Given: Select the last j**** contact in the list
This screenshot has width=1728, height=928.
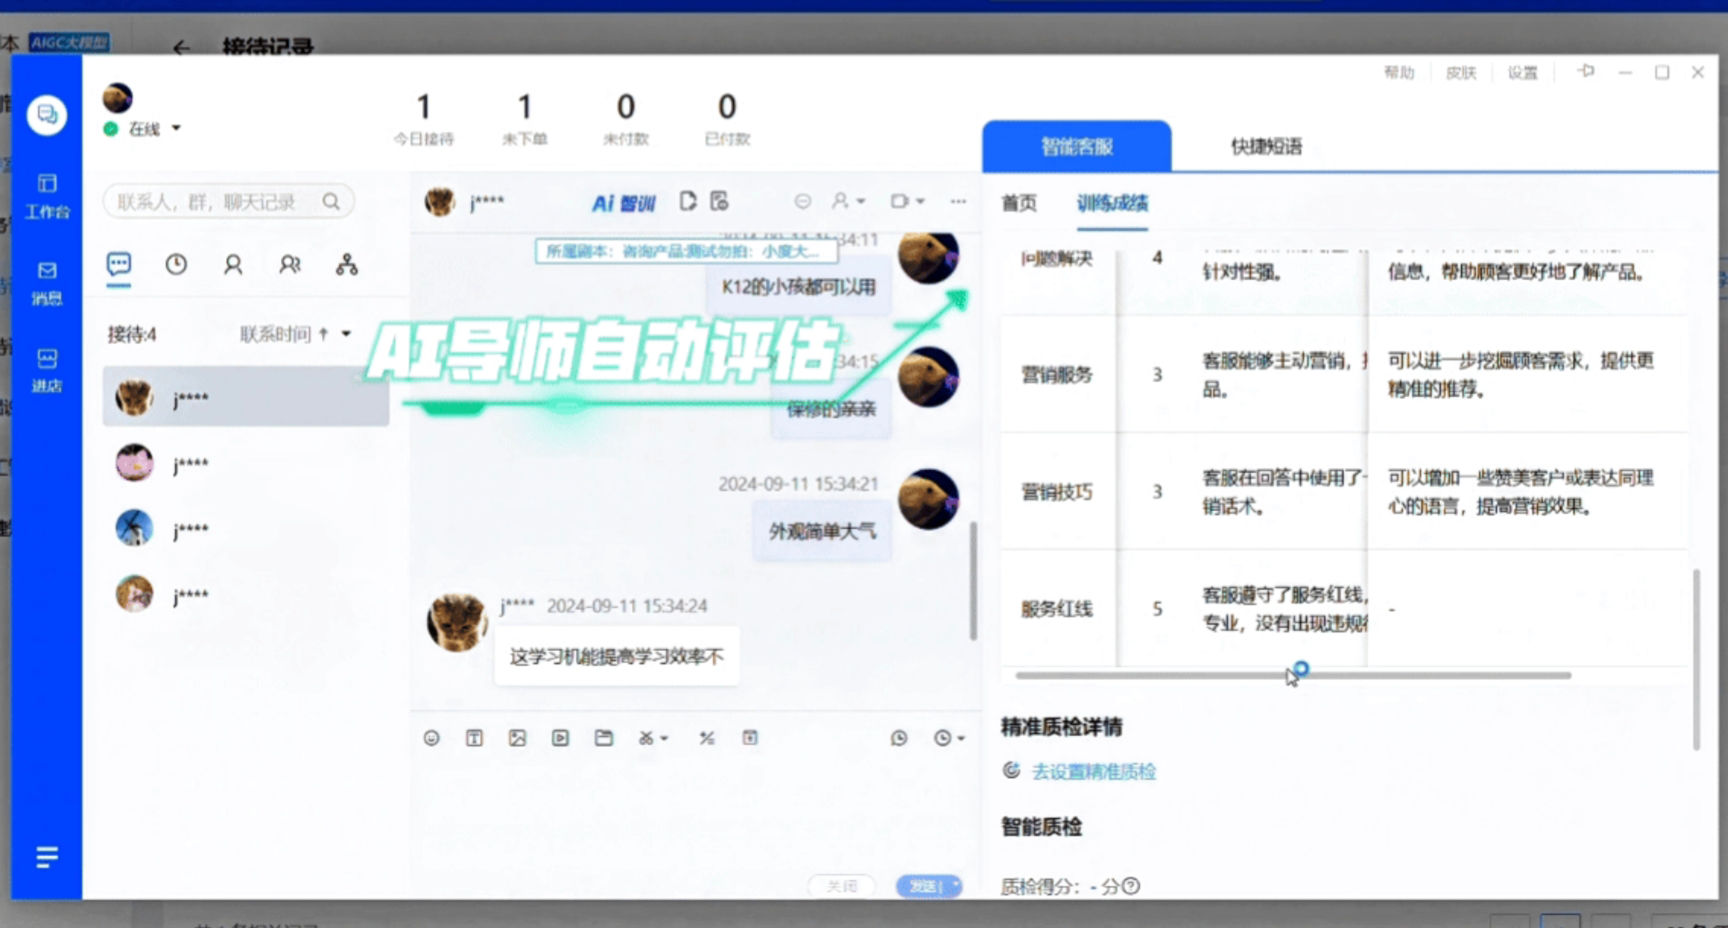Looking at the screenshot, I should click(x=245, y=594).
